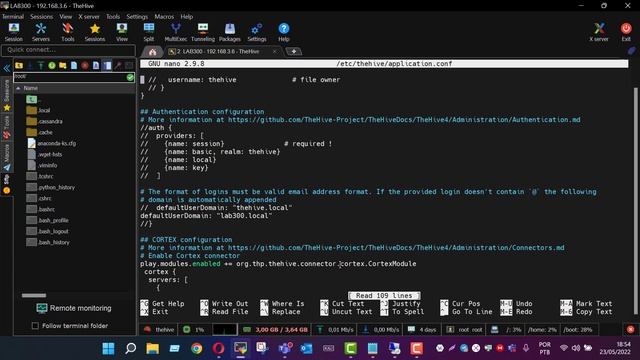Click the 4 days uptime status entry
Viewport: 640px width, 360px height.
pos(423,329)
